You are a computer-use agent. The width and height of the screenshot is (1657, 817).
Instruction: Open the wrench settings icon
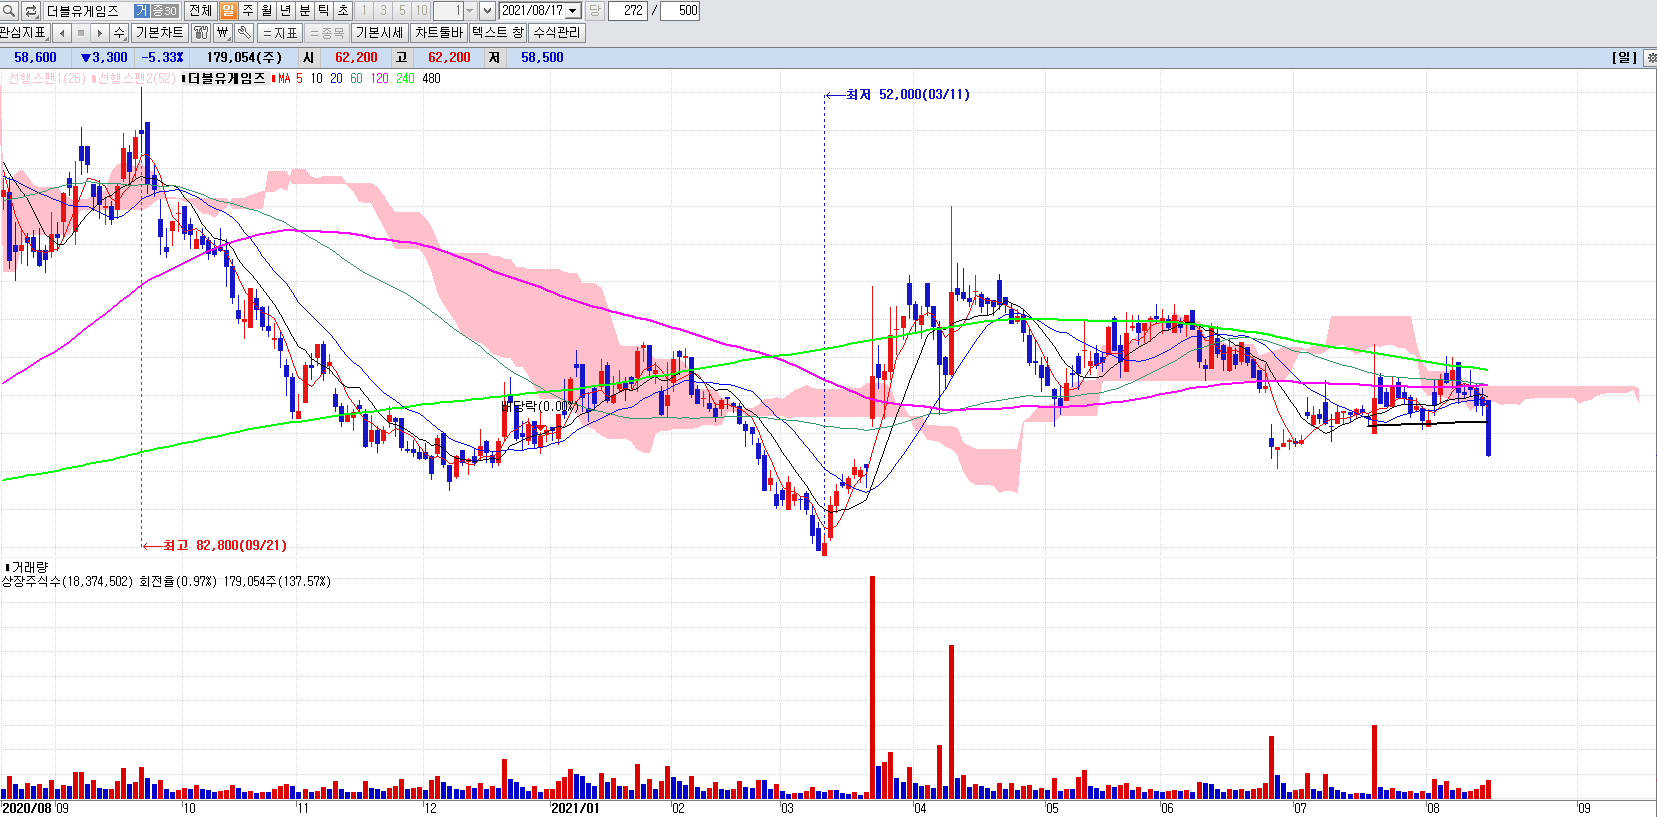244,33
